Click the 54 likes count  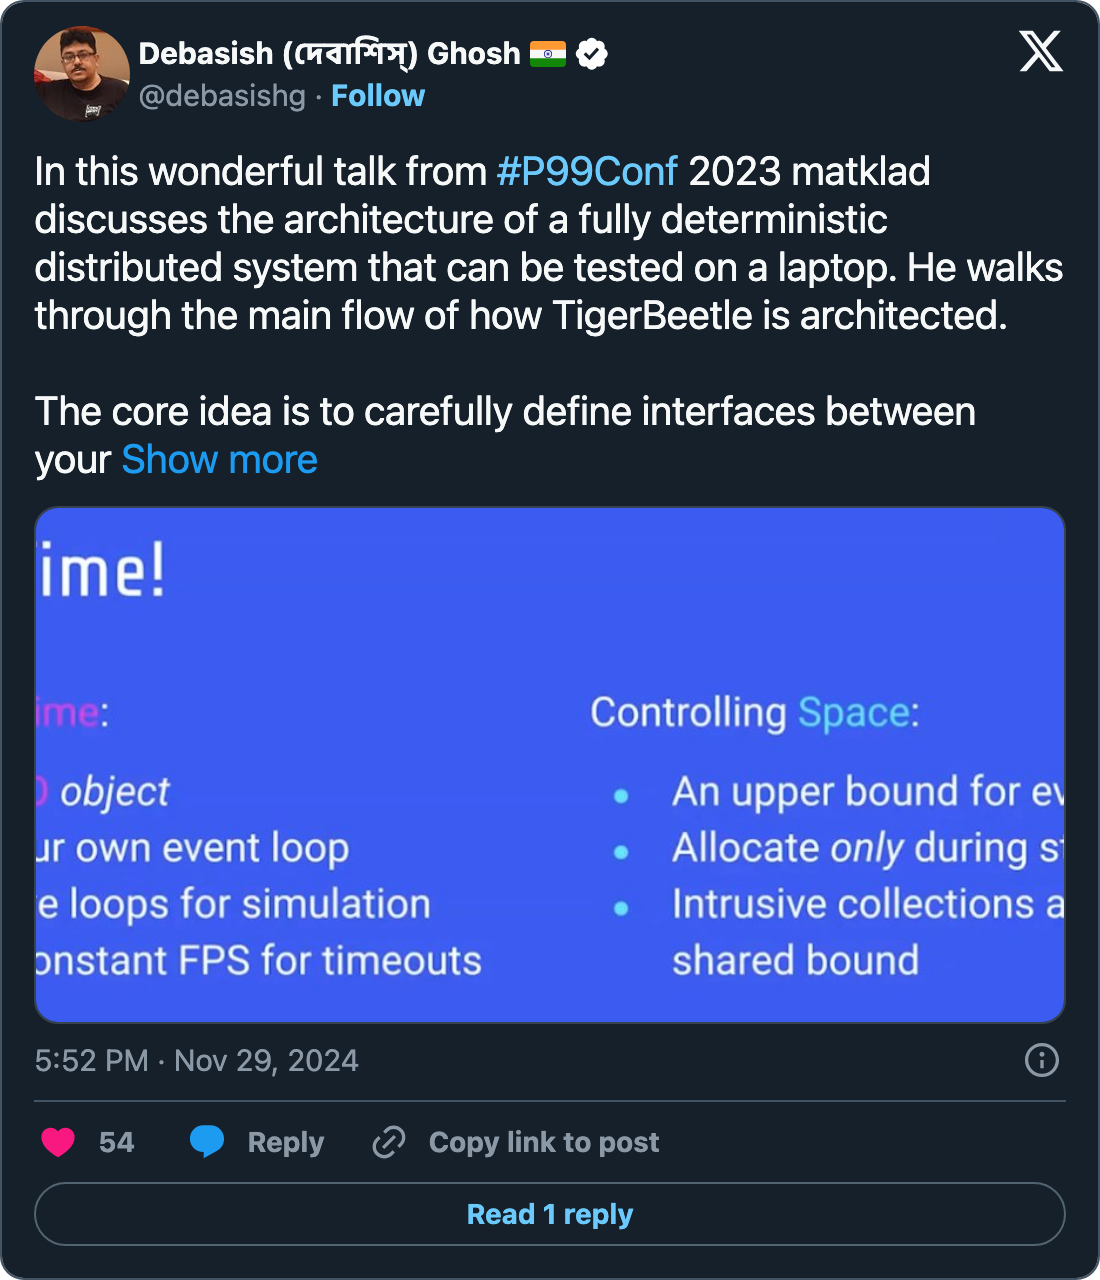coord(116,1142)
